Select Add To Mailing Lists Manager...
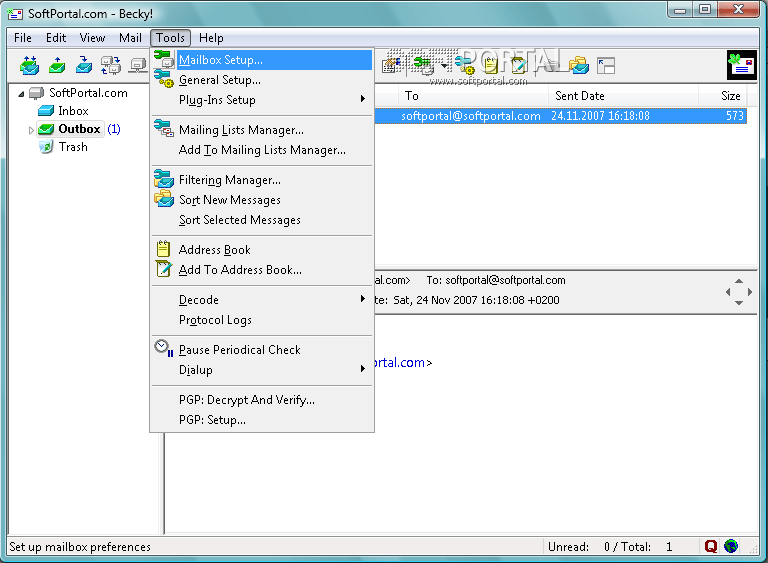Screen dimensions: 768x563 [x=262, y=150]
